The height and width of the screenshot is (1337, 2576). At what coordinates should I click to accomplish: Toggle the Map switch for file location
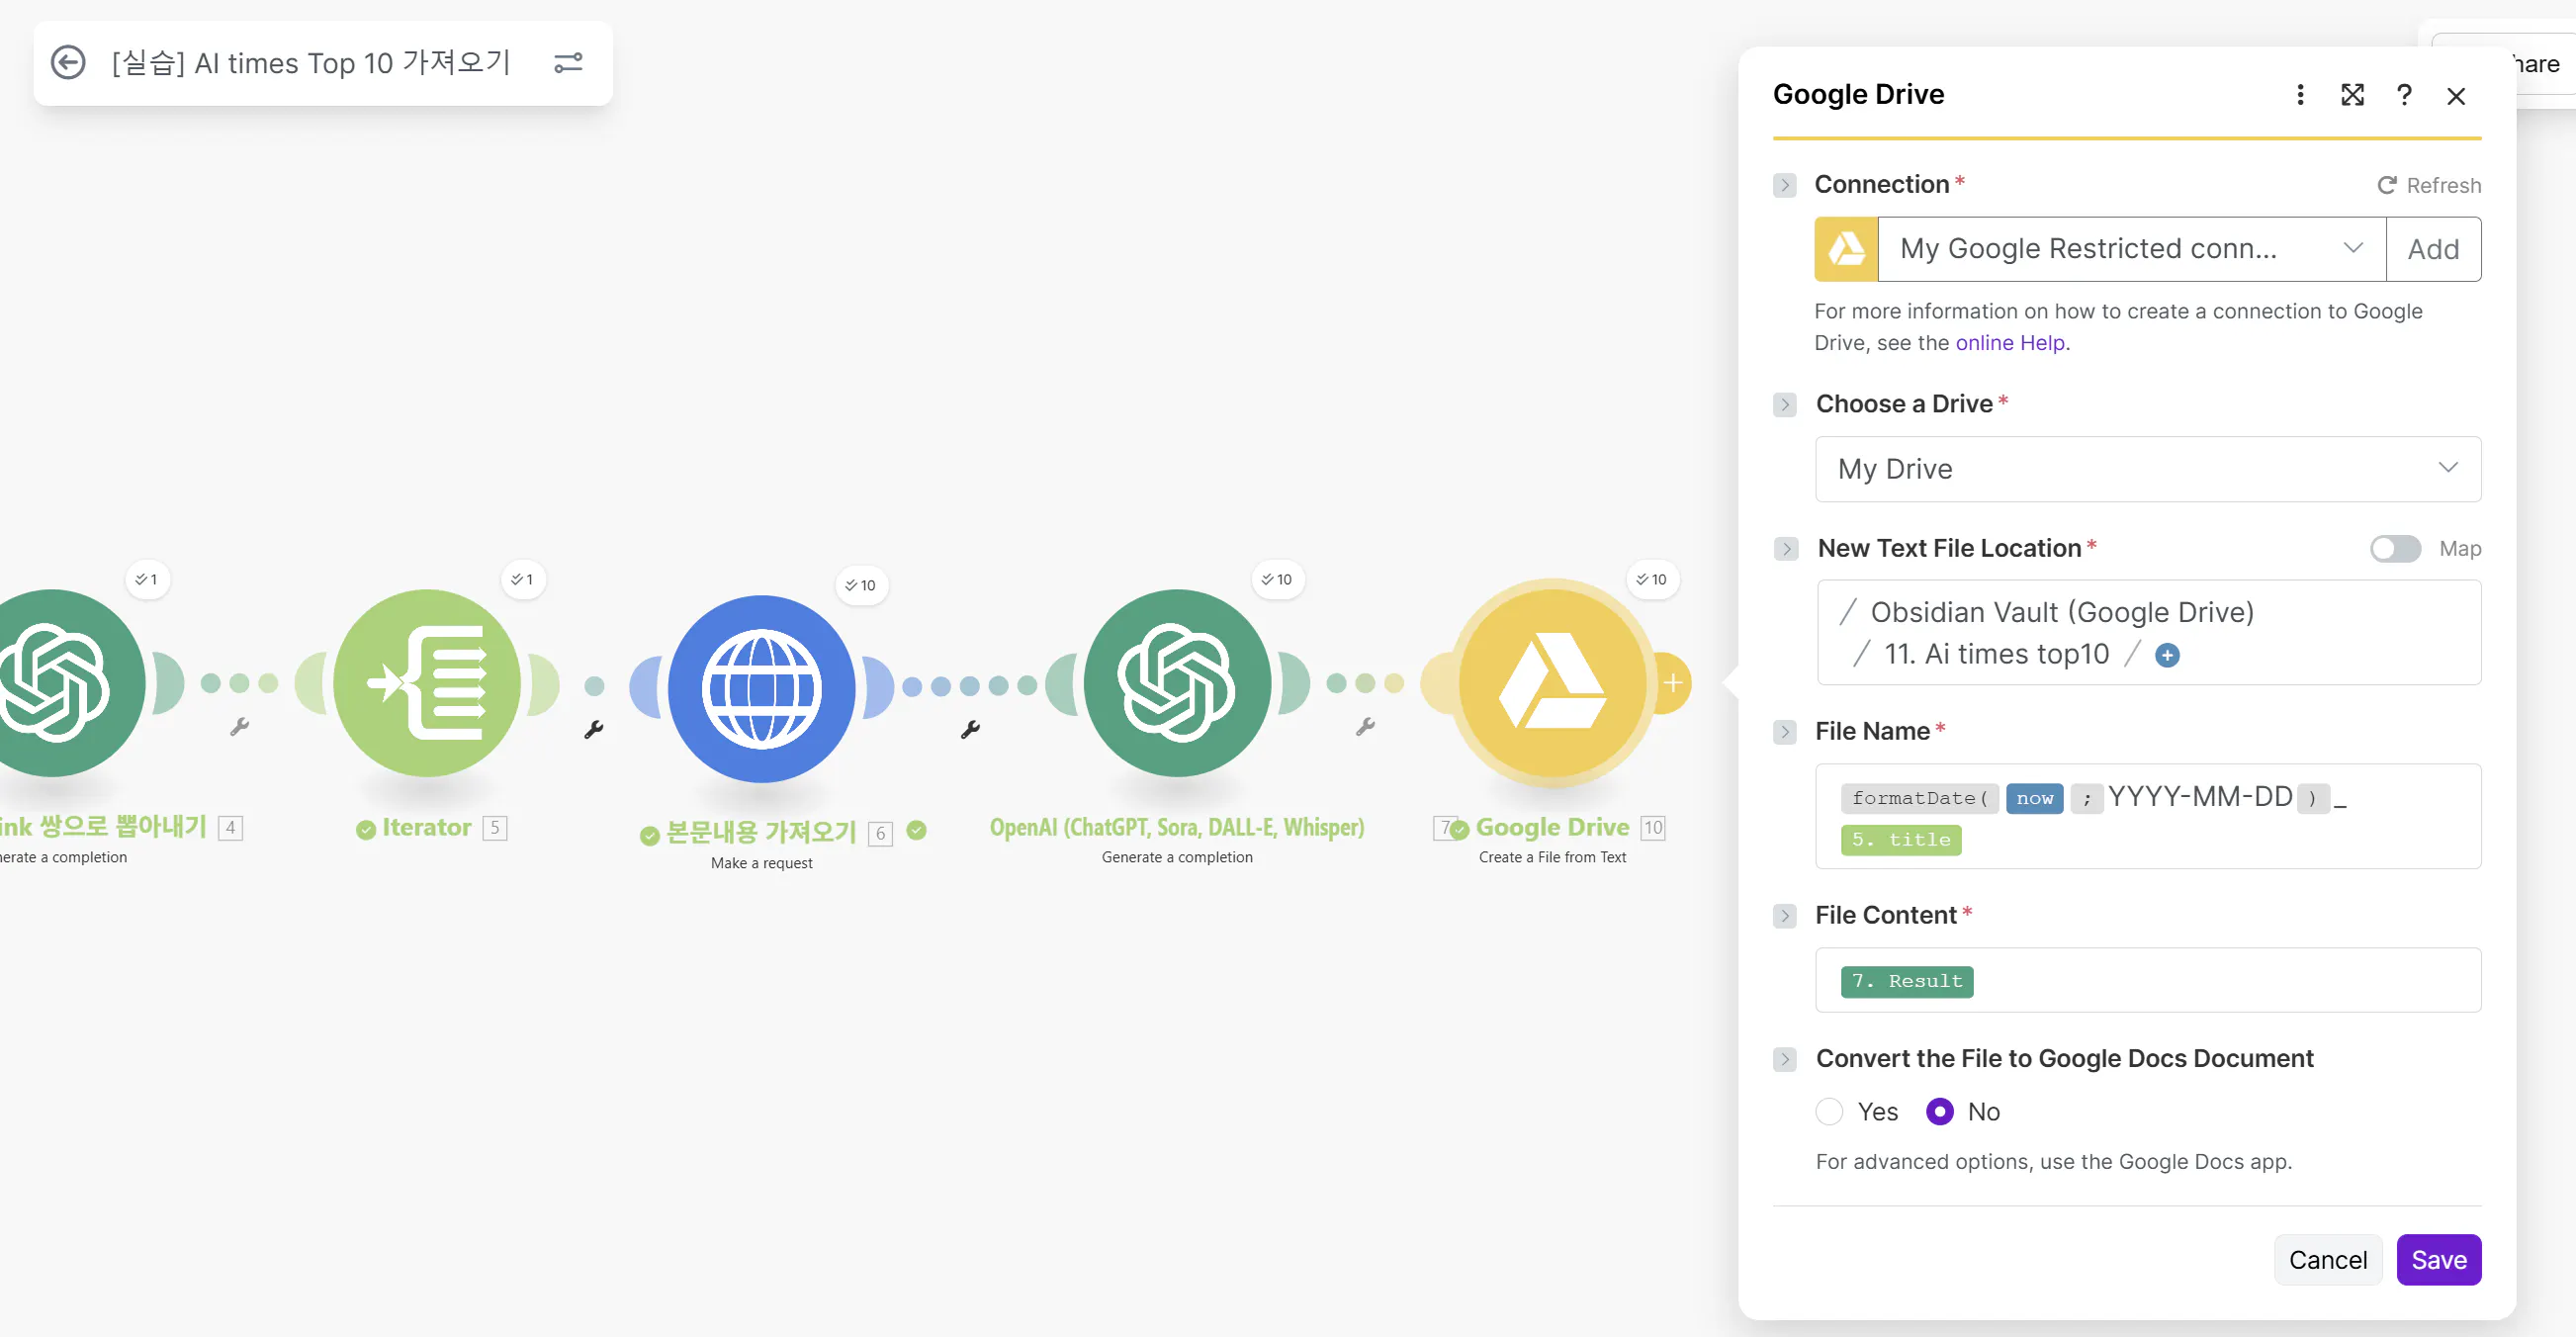pyautogui.click(x=2395, y=548)
